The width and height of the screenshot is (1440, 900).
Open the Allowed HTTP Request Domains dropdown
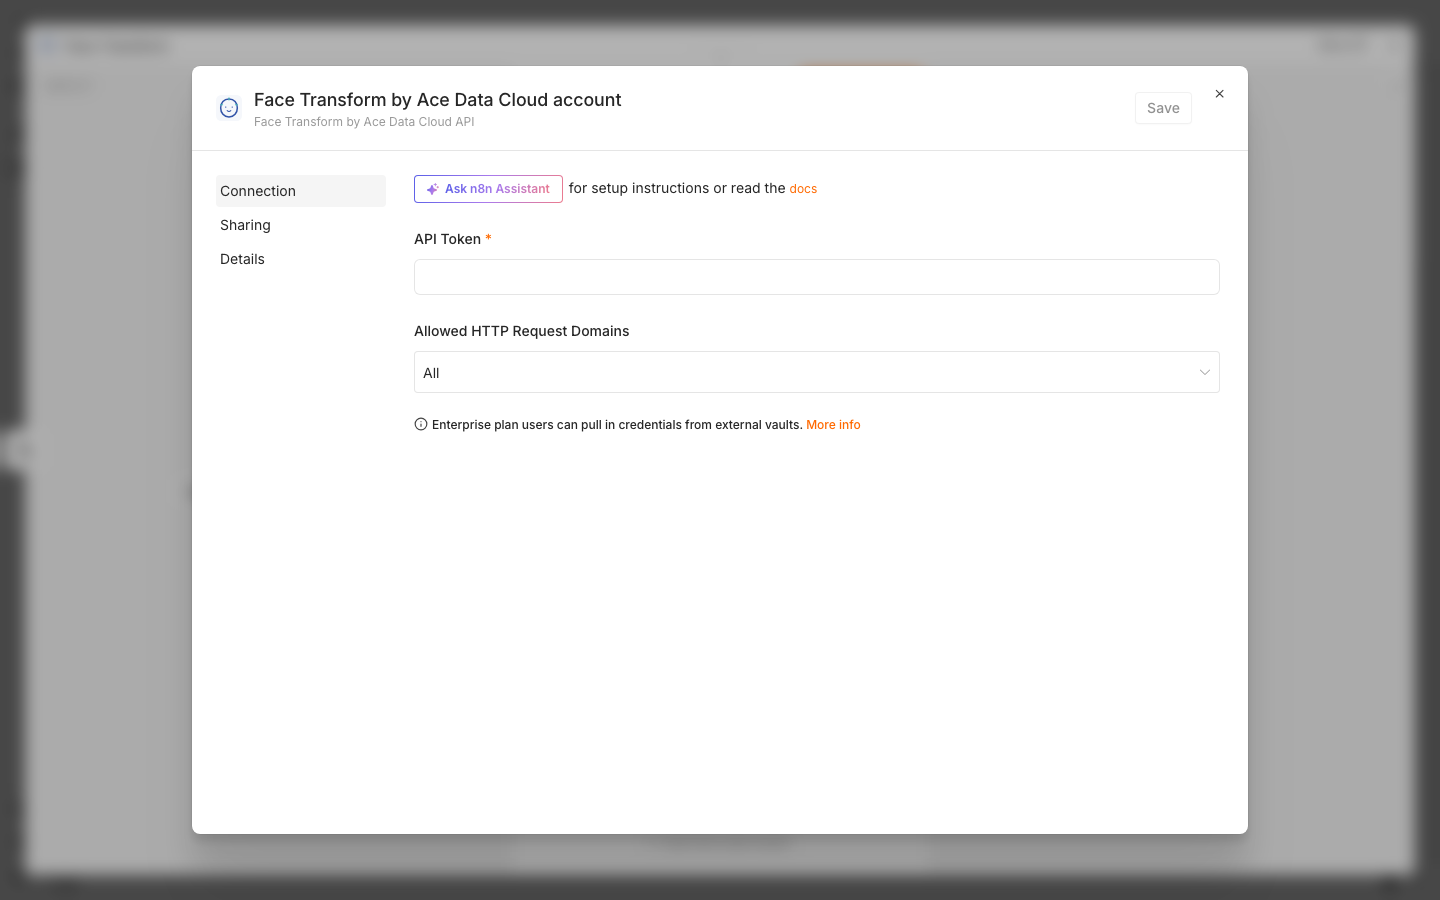tap(816, 372)
